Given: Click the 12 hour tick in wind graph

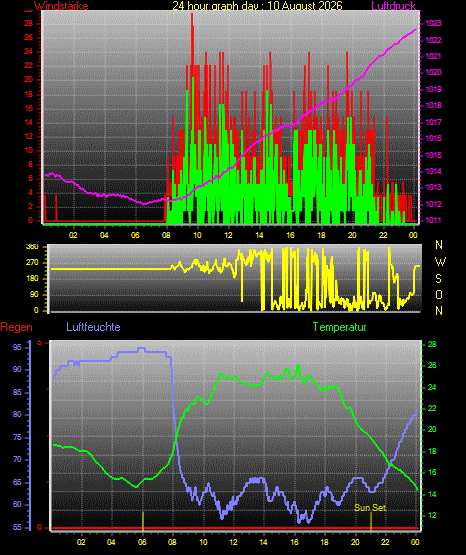Looking at the screenshot, I should (228, 235).
